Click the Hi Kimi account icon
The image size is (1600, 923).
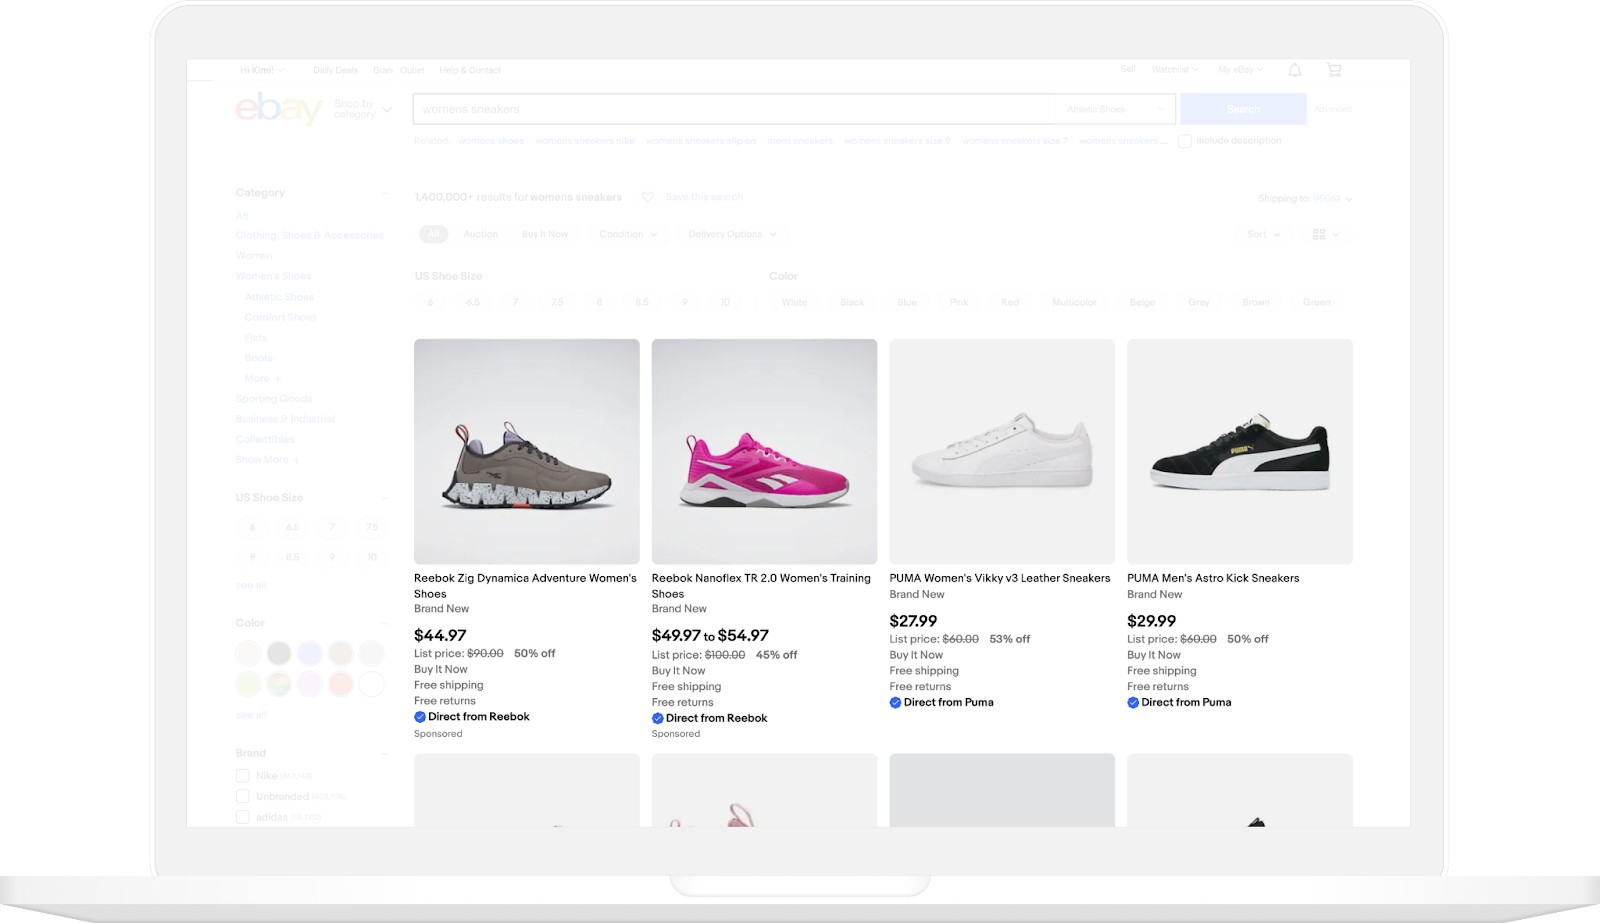click(x=258, y=70)
